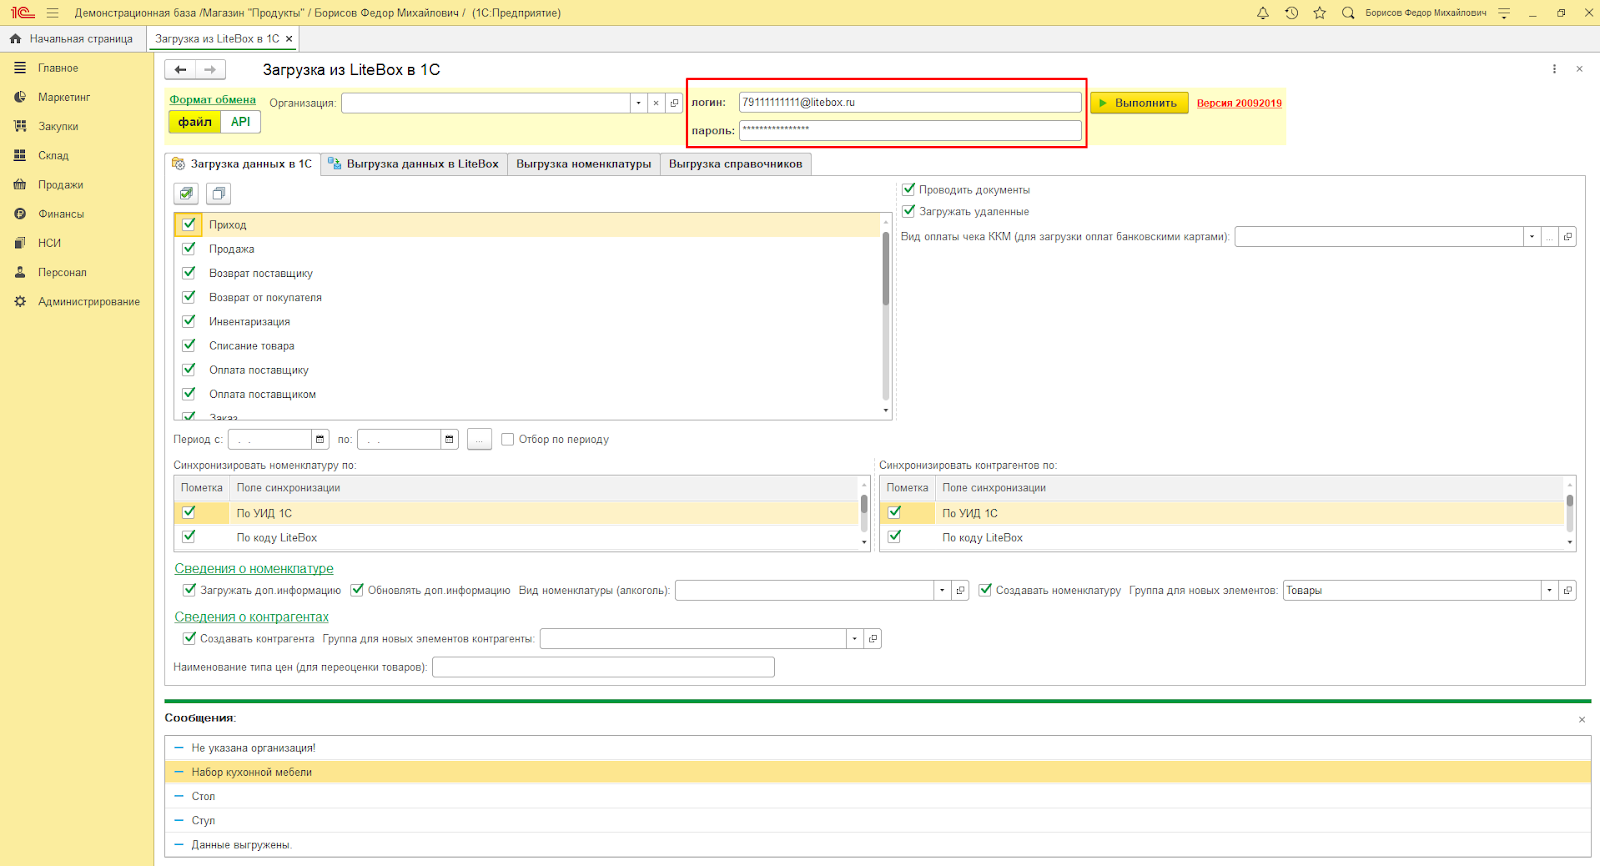The image size is (1600, 866).
Task: Clear the Организация field with the x
Action: click(656, 103)
